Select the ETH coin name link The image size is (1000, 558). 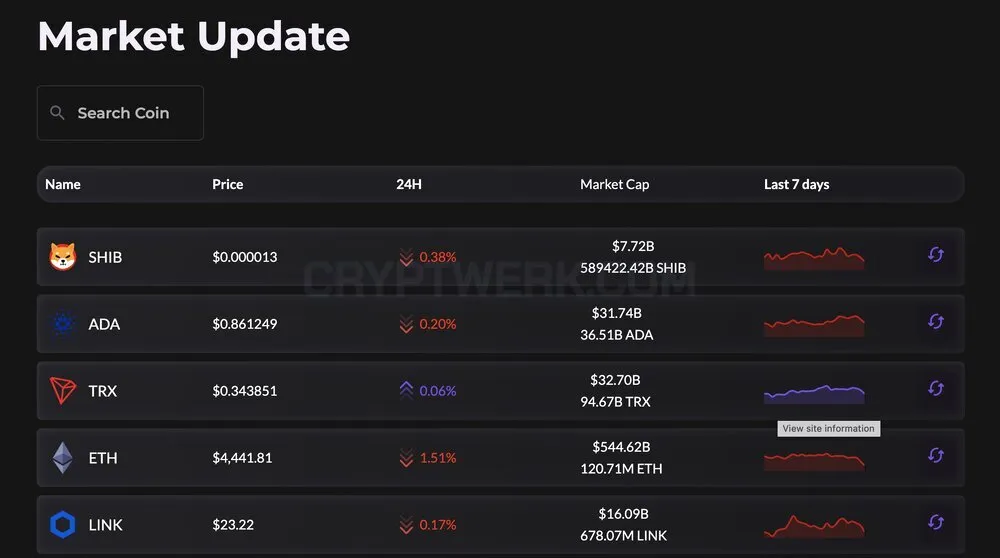point(103,458)
